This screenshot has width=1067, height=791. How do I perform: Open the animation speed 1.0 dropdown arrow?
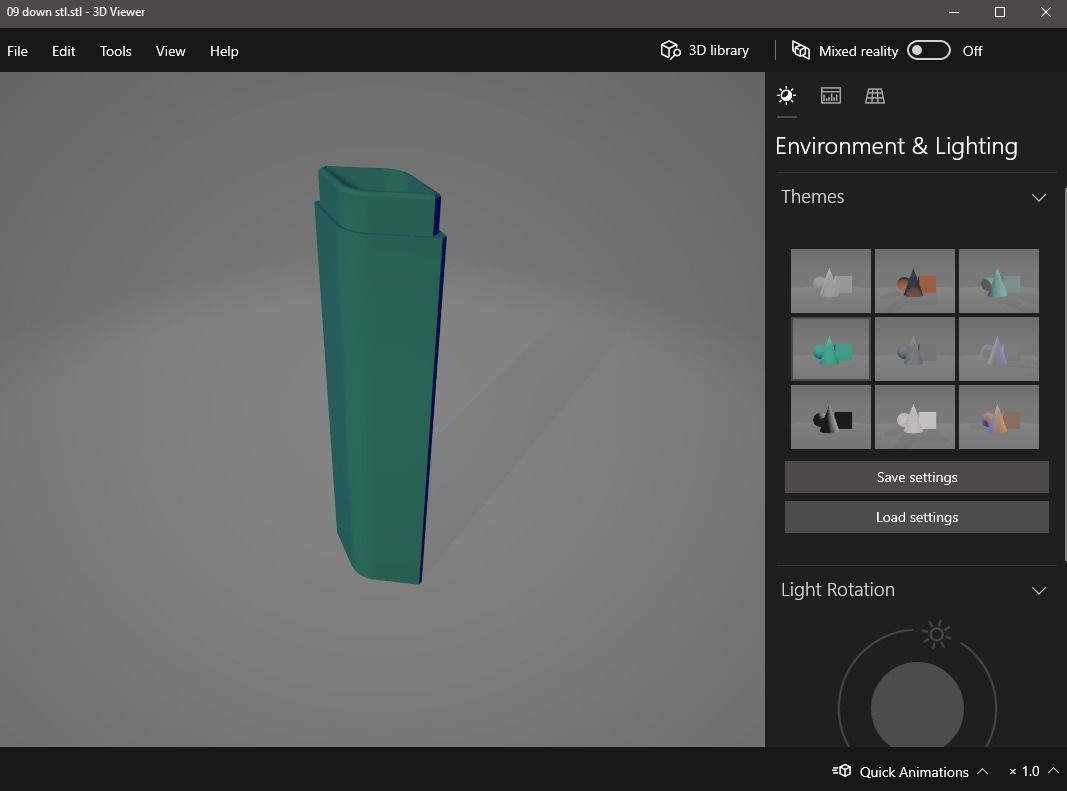click(x=1053, y=771)
